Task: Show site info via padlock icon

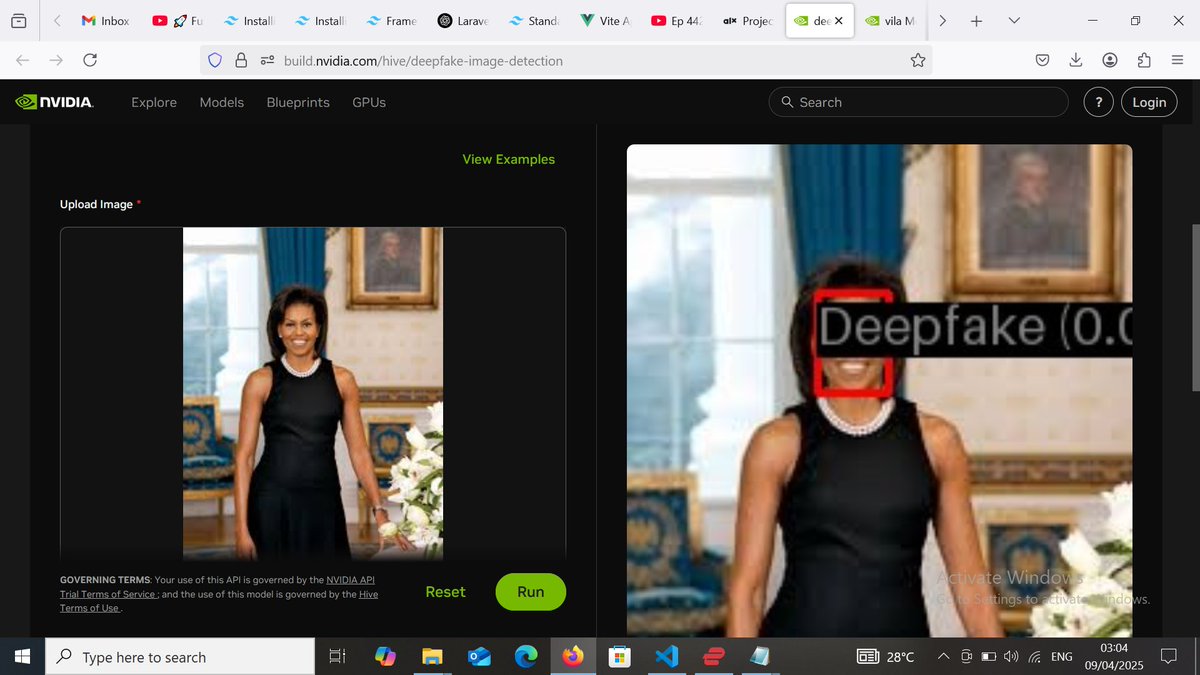Action: point(241,61)
